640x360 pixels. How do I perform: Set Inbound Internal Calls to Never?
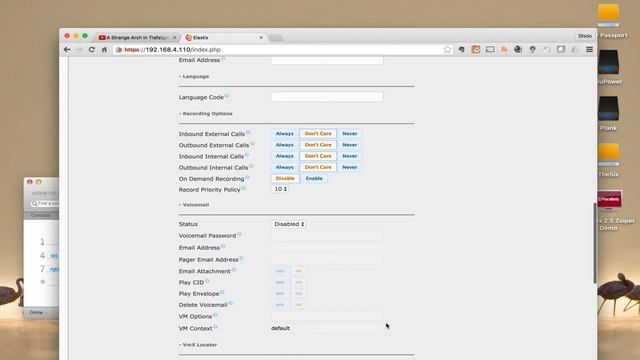pyautogui.click(x=350, y=156)
